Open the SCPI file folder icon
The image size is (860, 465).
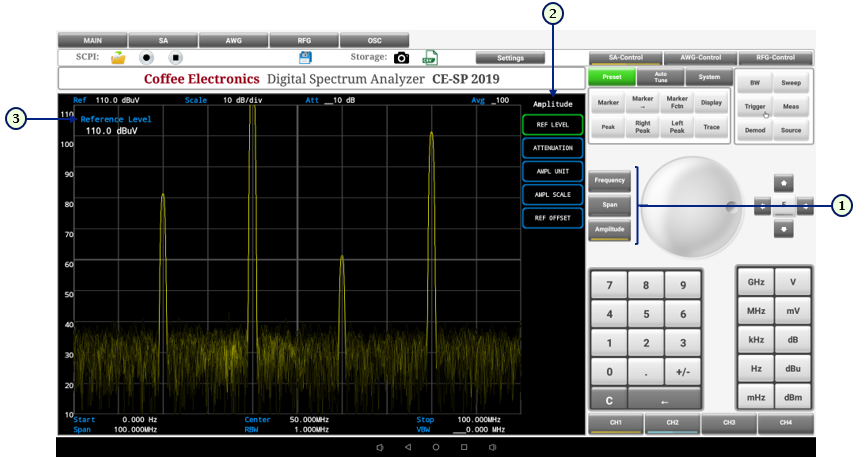pyautogui.click(x=118, y=58)
